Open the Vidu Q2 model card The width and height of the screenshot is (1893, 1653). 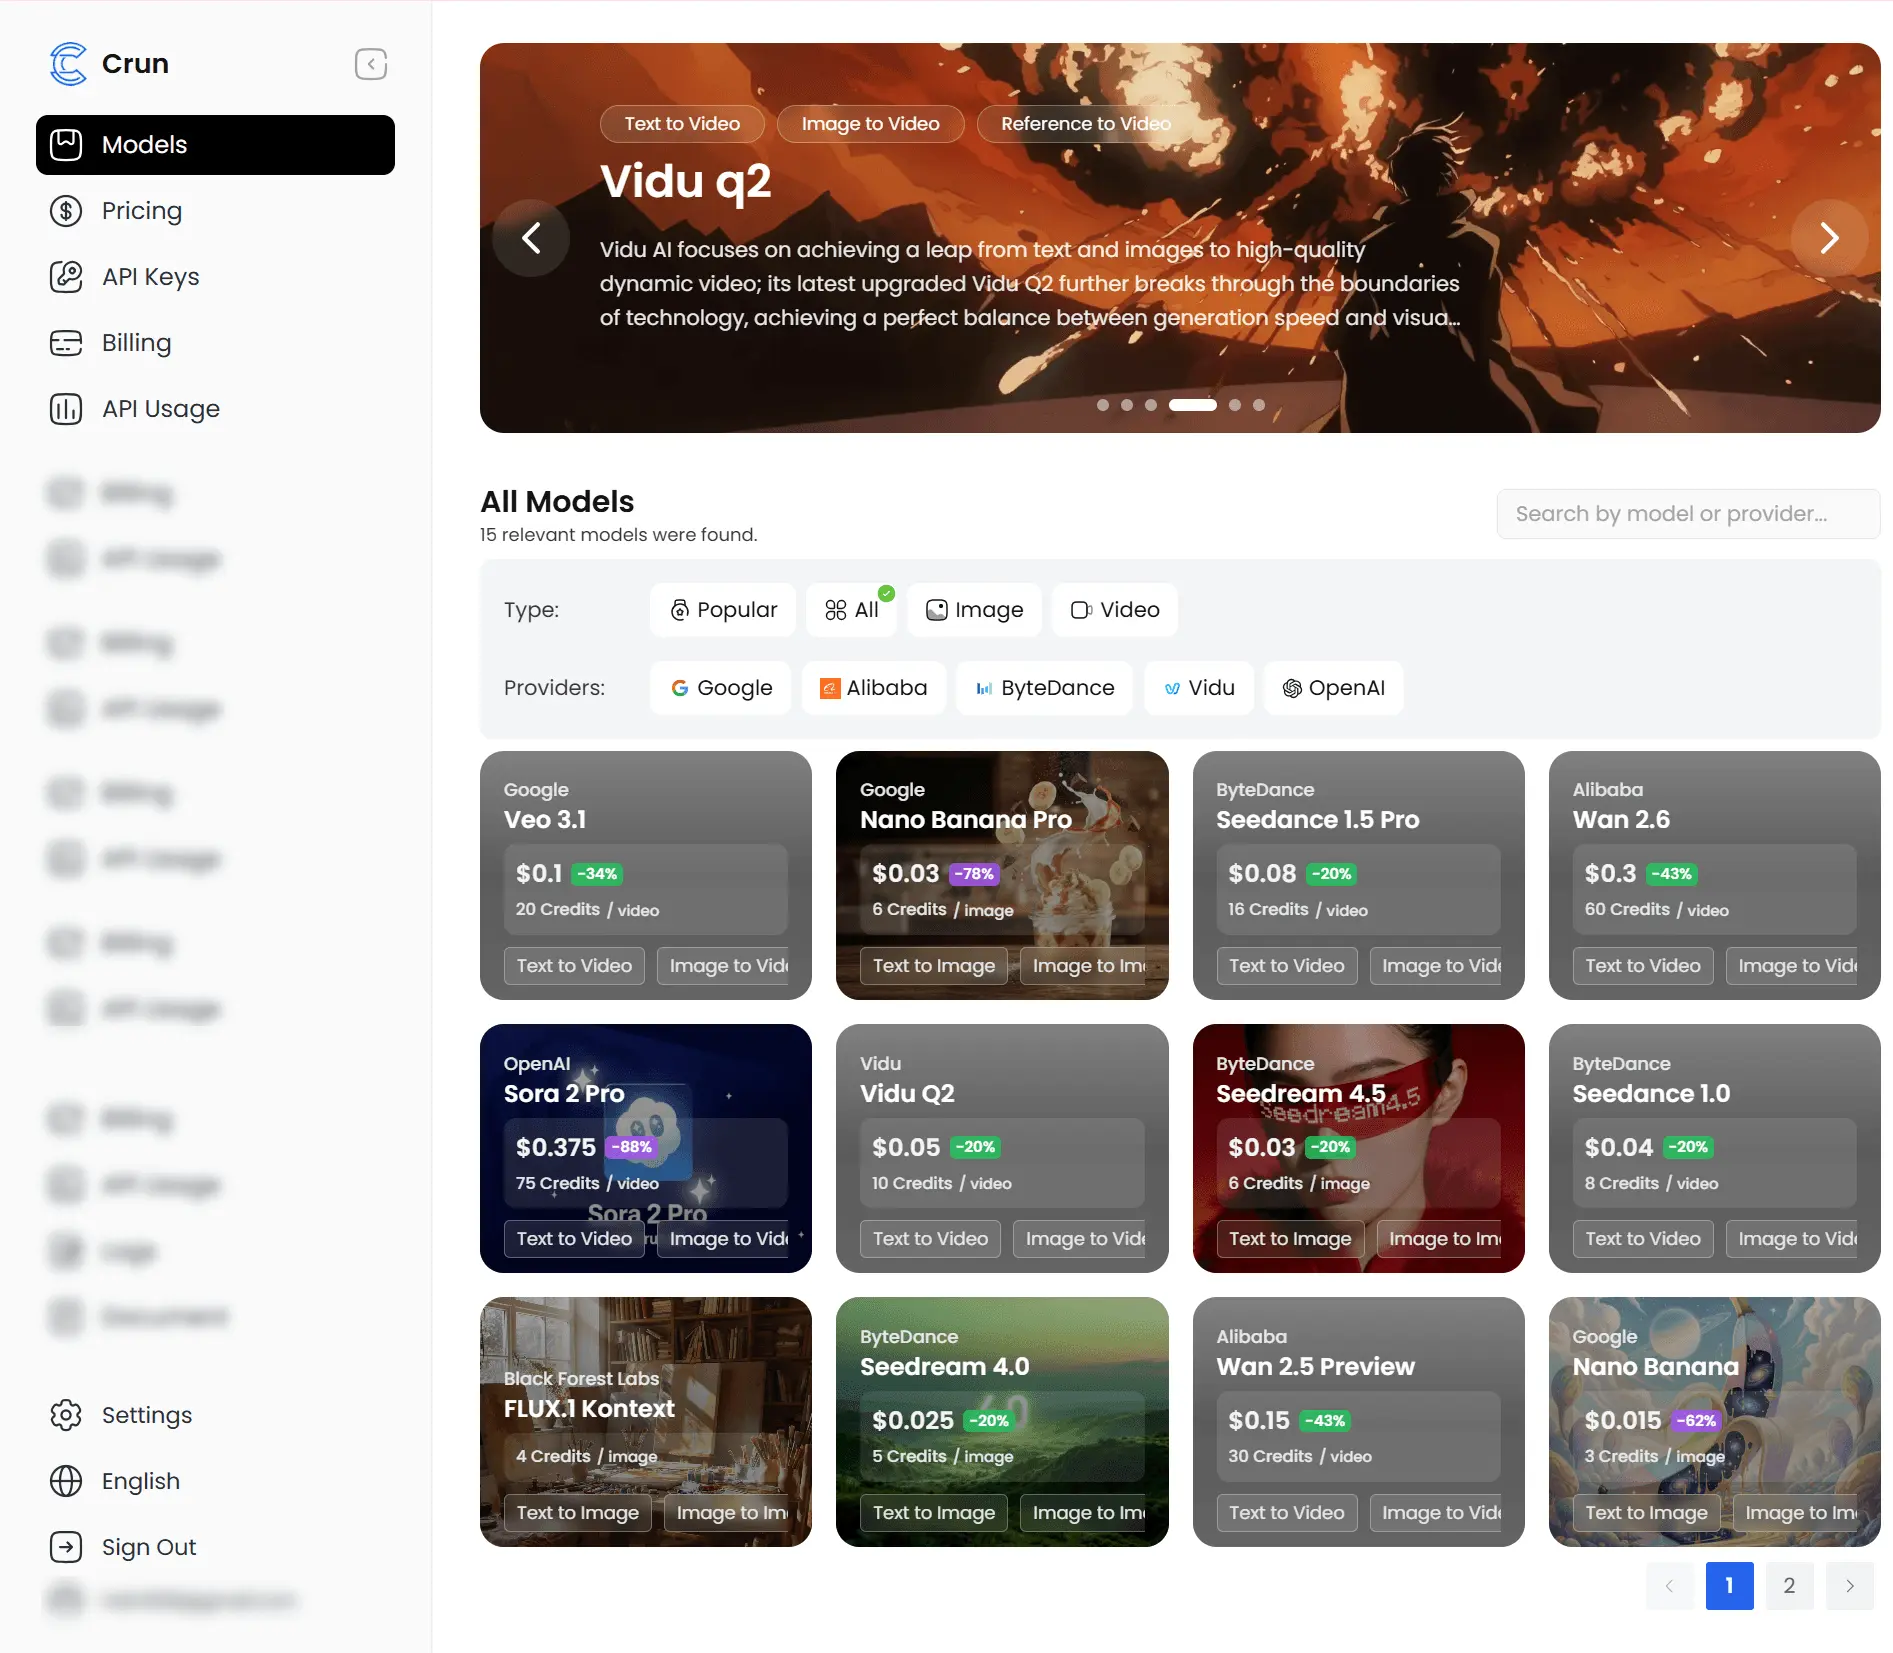point(1002,1148)
